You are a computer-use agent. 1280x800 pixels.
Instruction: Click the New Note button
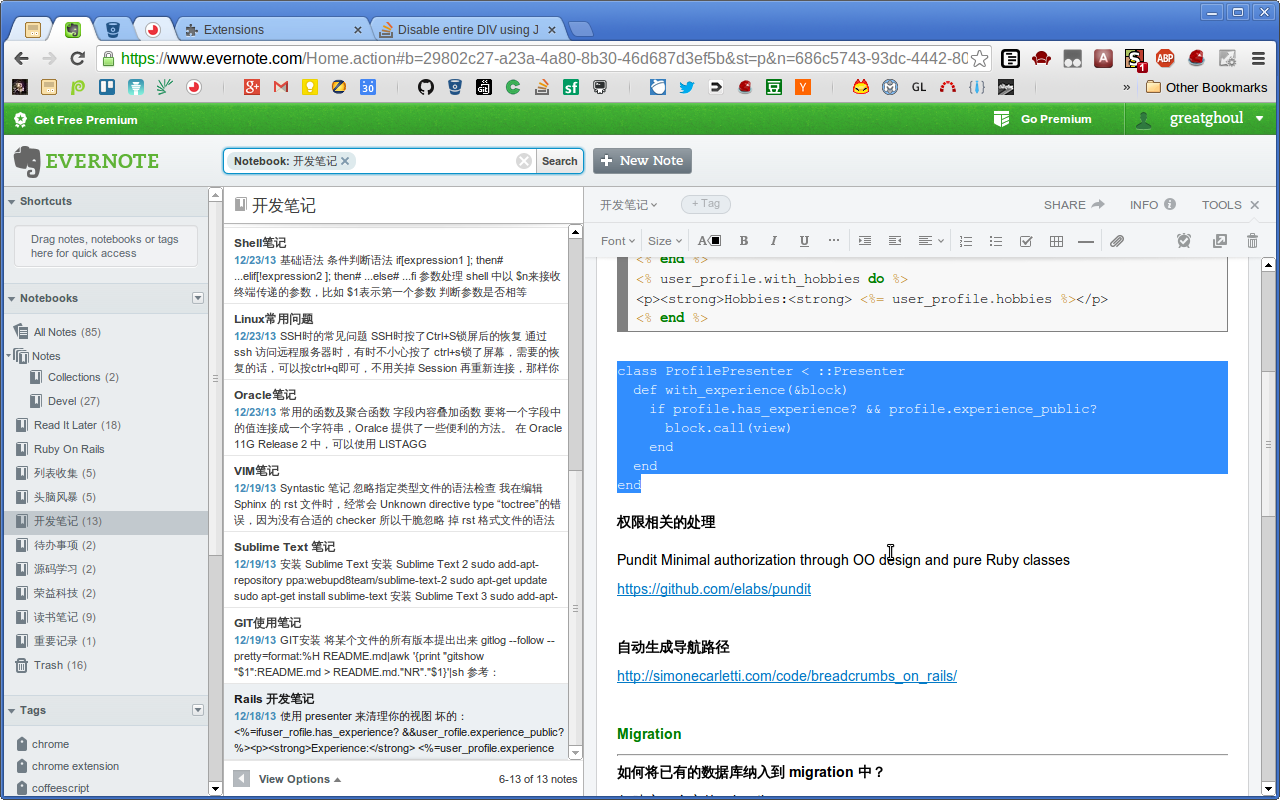[642, 161]
